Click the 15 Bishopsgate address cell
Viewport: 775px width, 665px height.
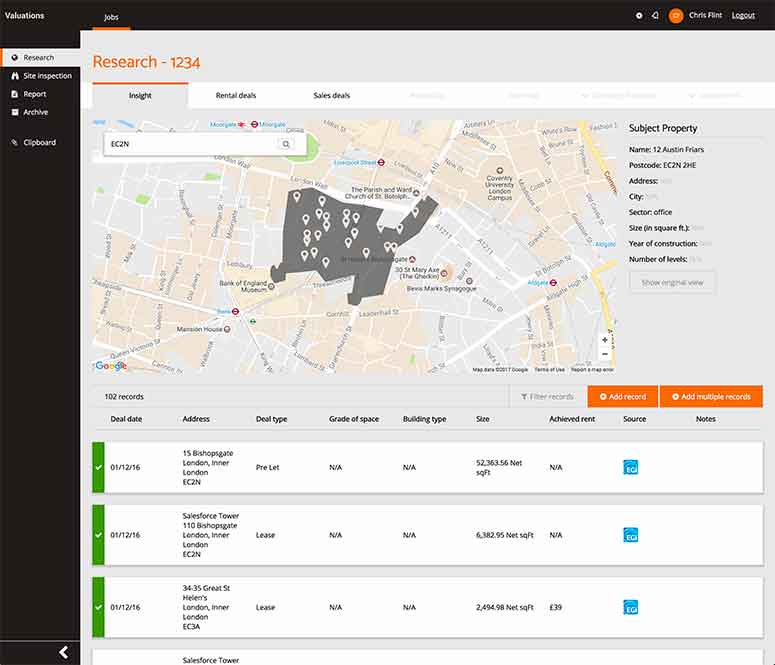tap(208, 467)
